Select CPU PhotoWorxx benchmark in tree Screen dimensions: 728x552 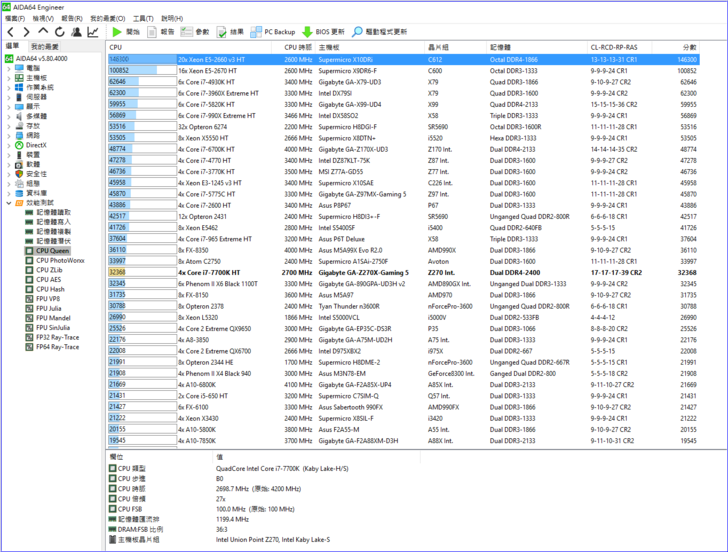[60, 260]
